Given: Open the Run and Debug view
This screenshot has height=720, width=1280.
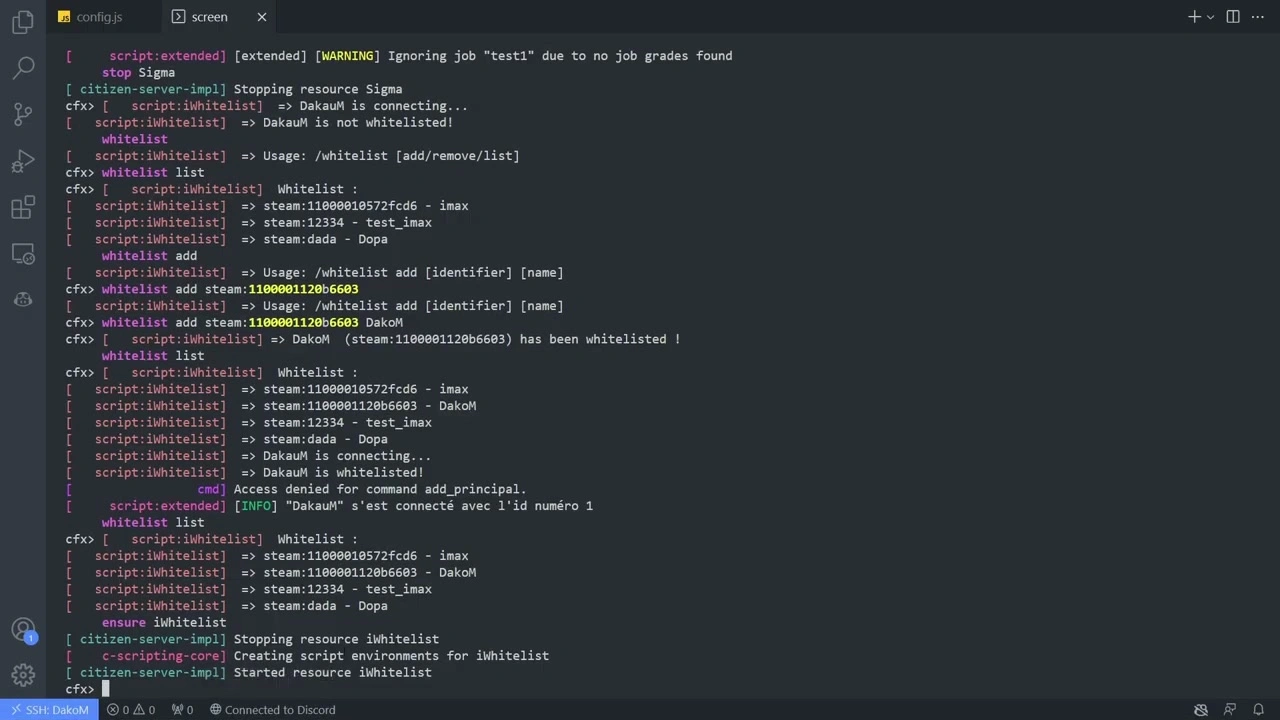Looking at the screenshot, I should (22, 161).
